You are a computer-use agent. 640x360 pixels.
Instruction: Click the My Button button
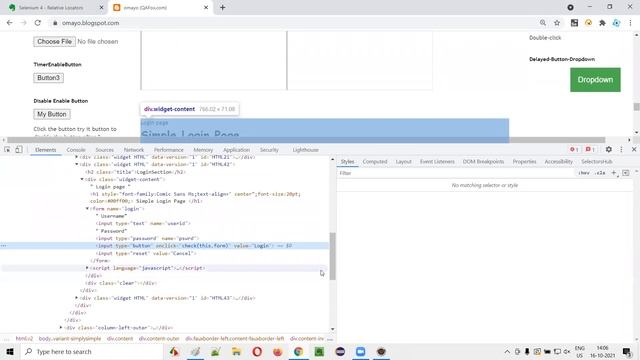(52, 114)
